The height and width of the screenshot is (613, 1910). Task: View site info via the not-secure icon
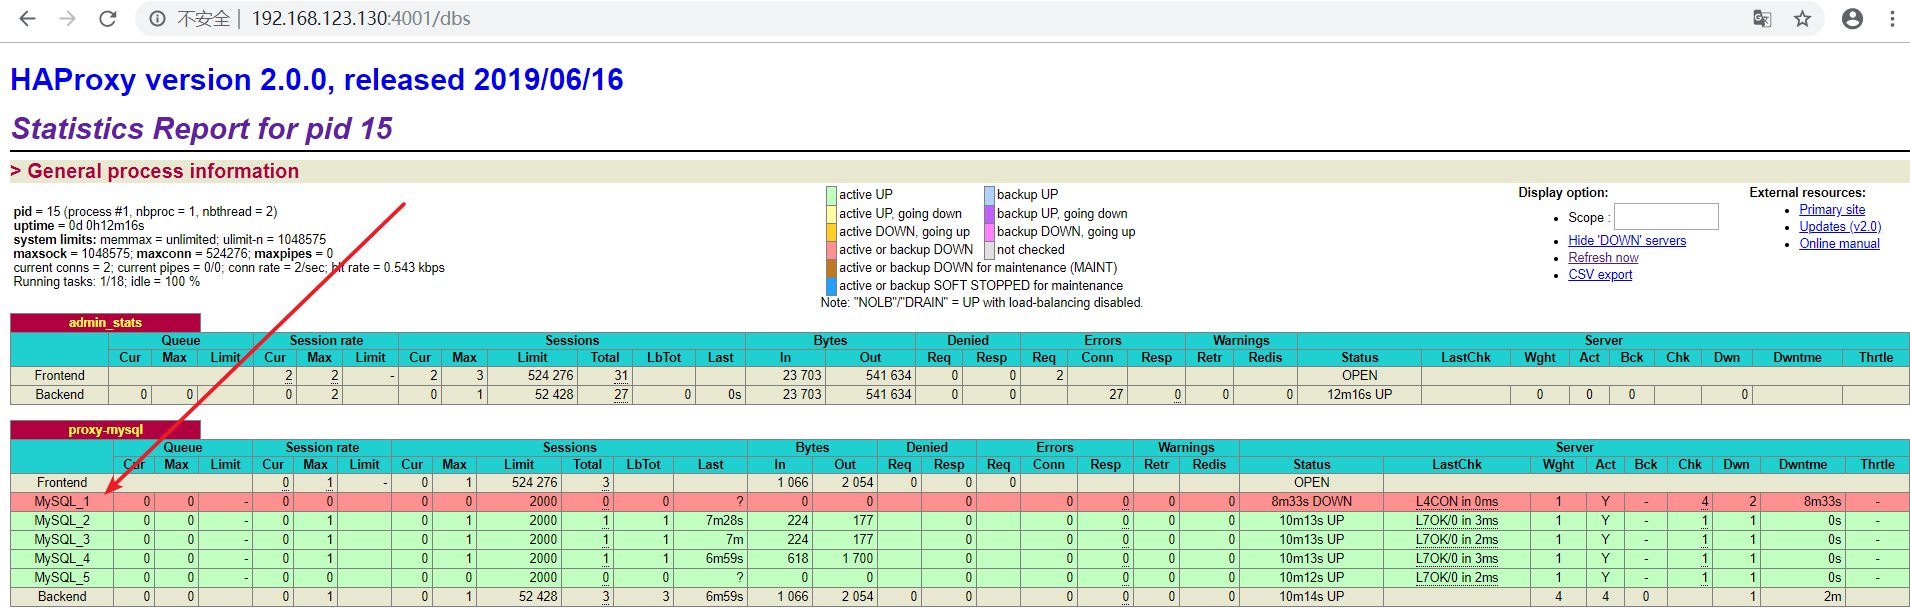[157, 18]
